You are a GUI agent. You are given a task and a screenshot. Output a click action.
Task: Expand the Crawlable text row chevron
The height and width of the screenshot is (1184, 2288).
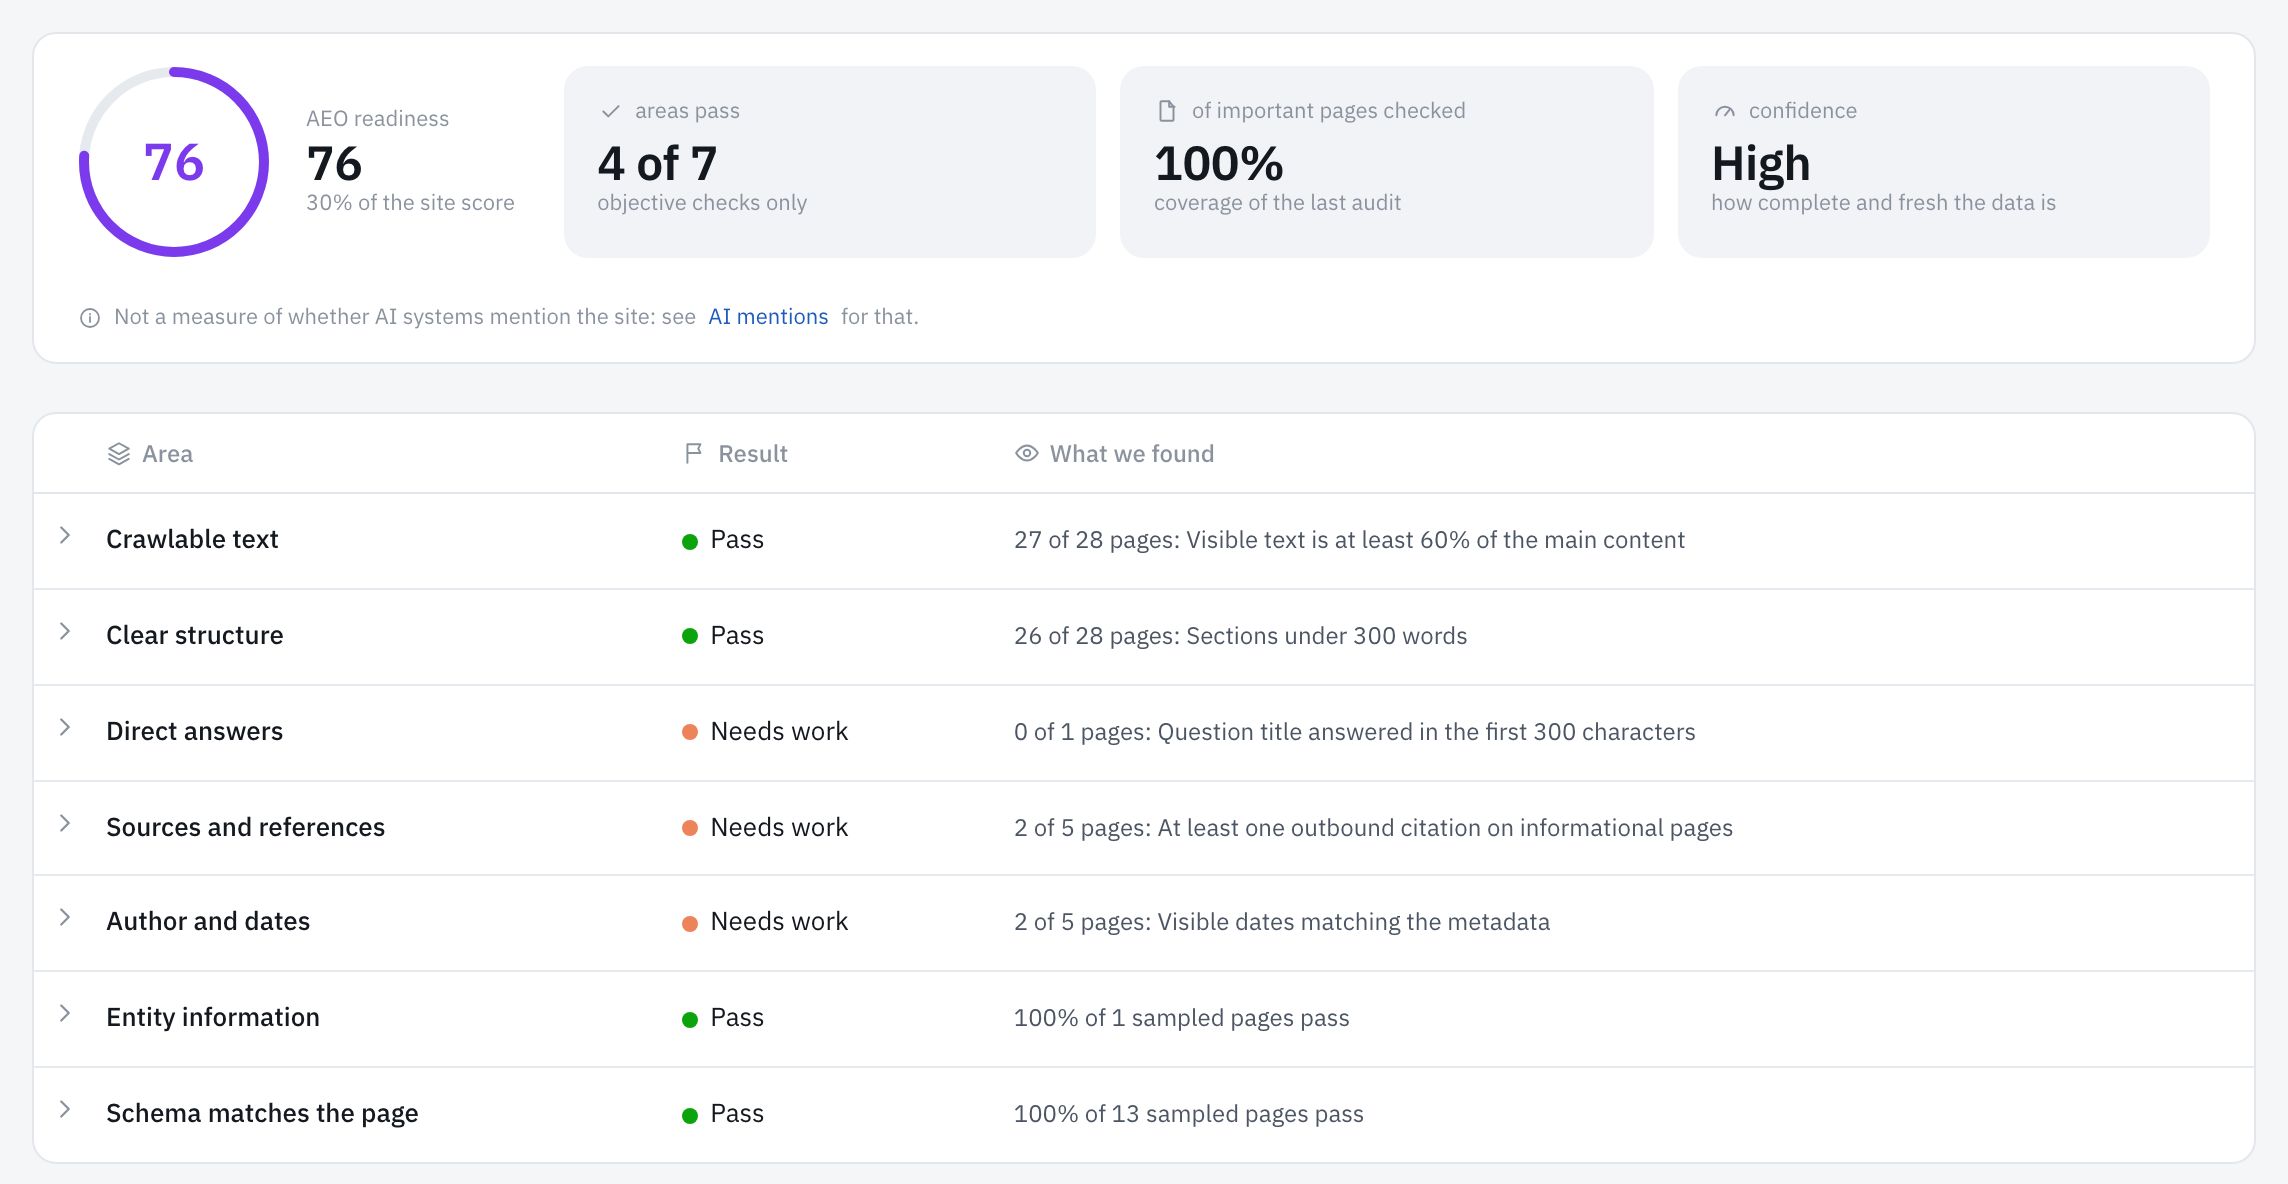tap(65, 536)
